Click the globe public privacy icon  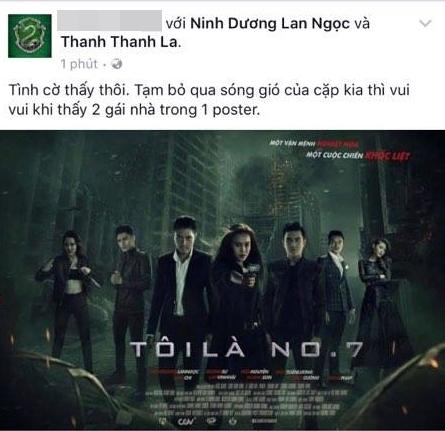tap(117, 64)
